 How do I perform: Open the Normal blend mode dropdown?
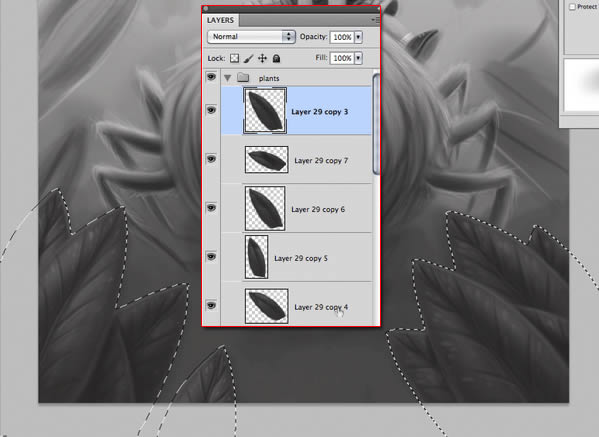(x=251, y=37)
